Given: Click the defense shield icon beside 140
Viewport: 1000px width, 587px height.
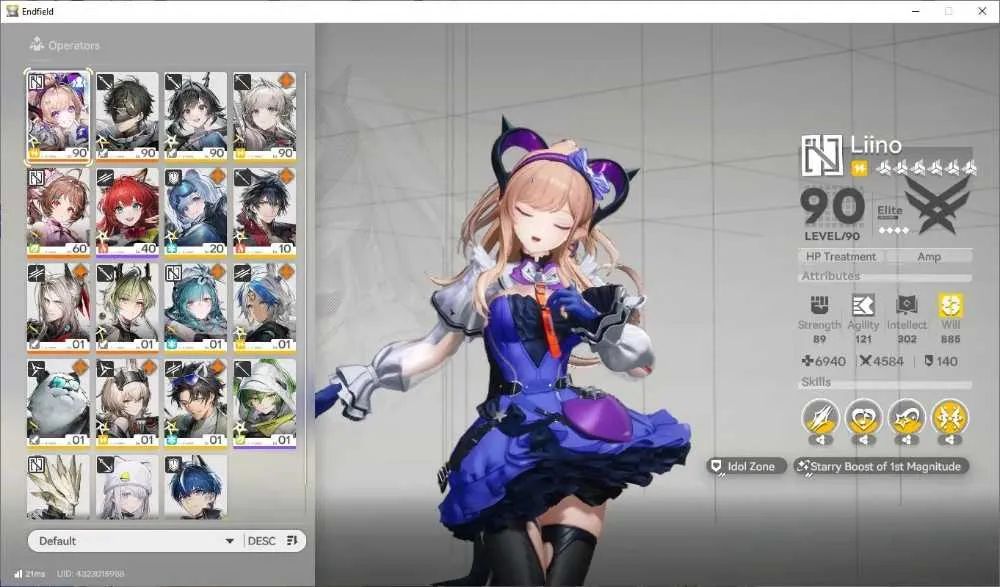Looking at the screenshot, I should pos(929,361).
